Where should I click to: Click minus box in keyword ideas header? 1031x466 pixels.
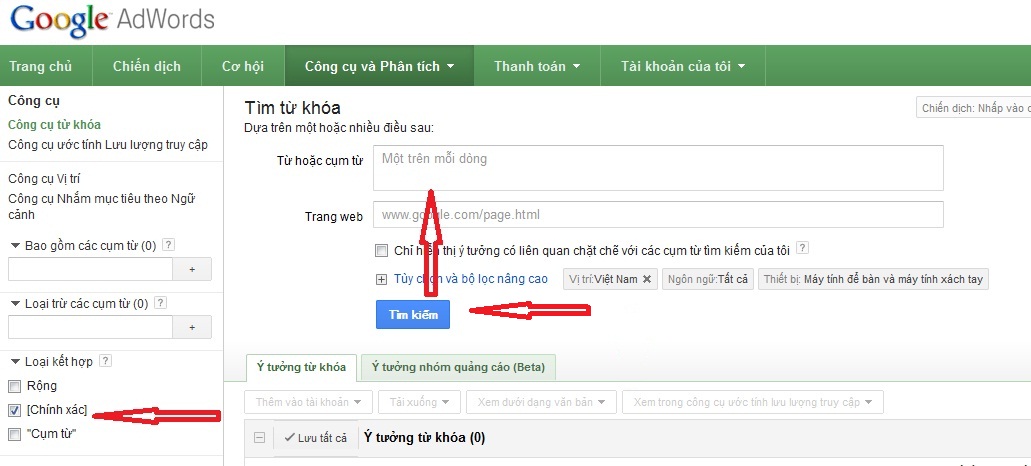(260, 438)
